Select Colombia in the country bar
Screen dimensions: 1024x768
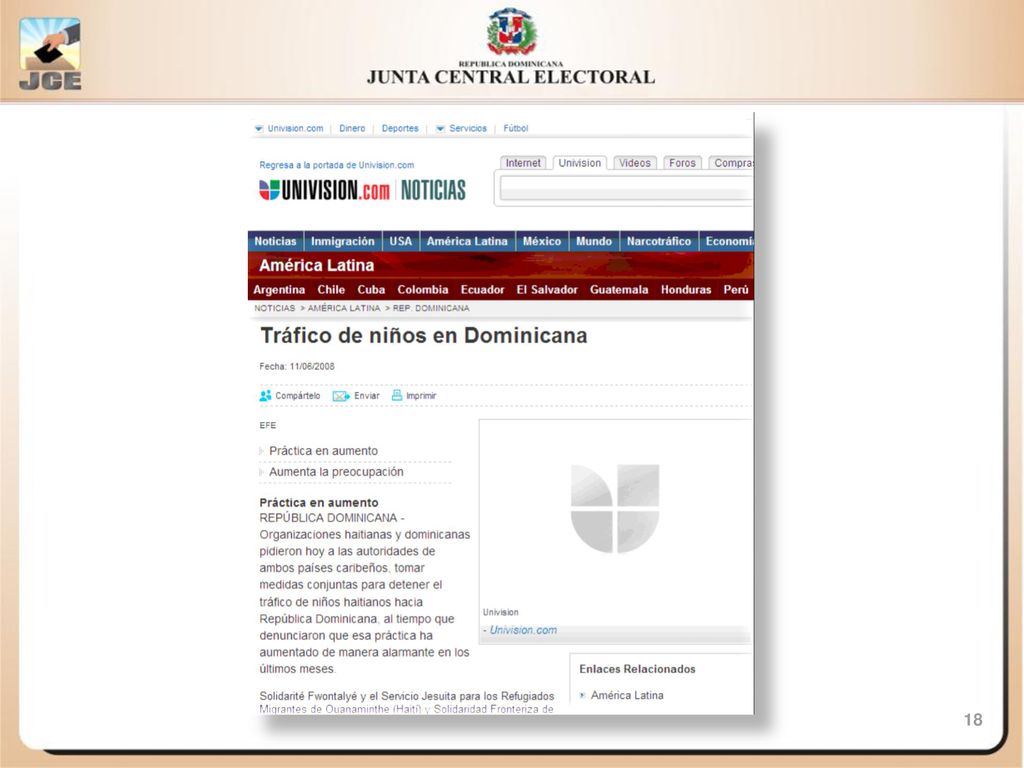point(423,289)
